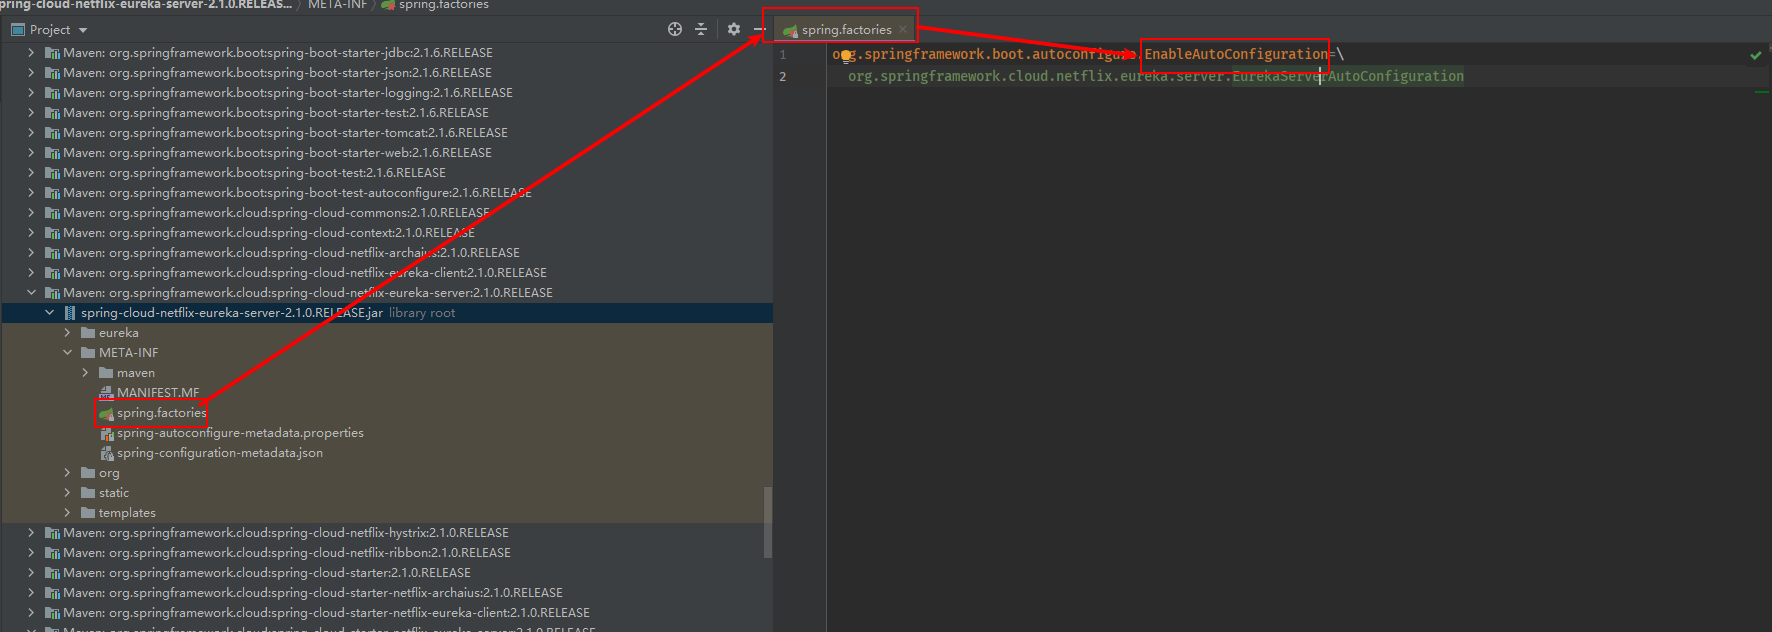Image resolution: width=1772 pixels, height=632 pixels.
Task: Expand the org folder
Action: click(67, 473)
